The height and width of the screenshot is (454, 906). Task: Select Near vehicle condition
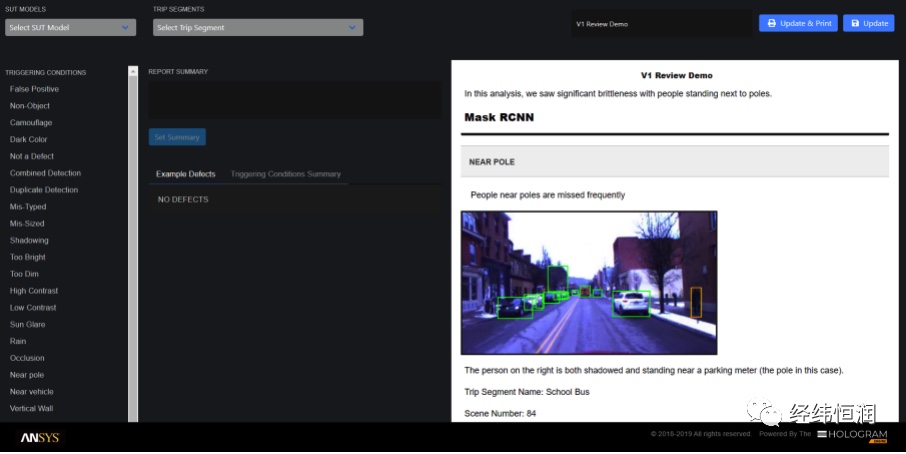tap(31, 392)
